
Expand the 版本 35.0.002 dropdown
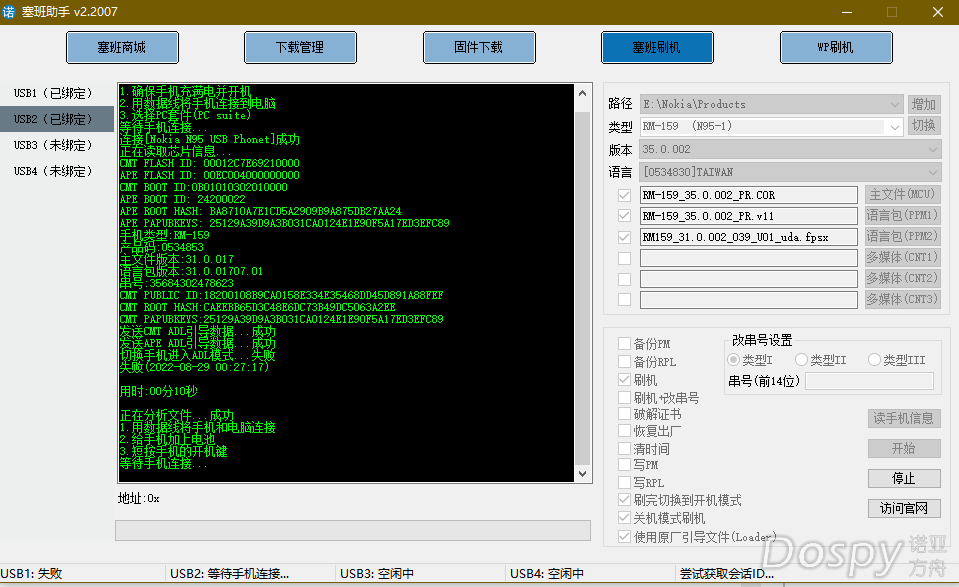click(933, 150)
